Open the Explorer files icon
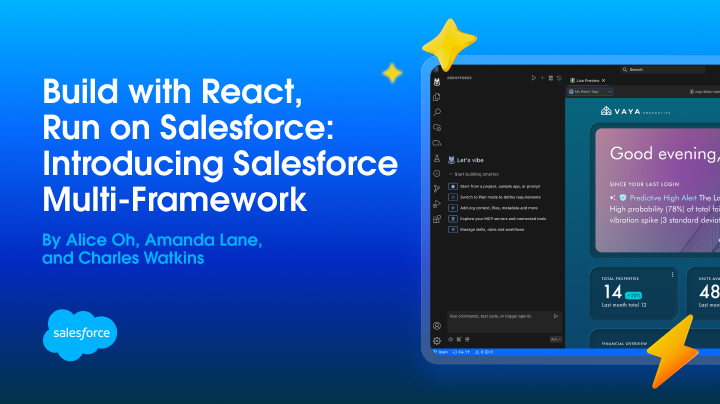Image resolution: width=720 pixels, height=404 pixels. pos(437,96)
